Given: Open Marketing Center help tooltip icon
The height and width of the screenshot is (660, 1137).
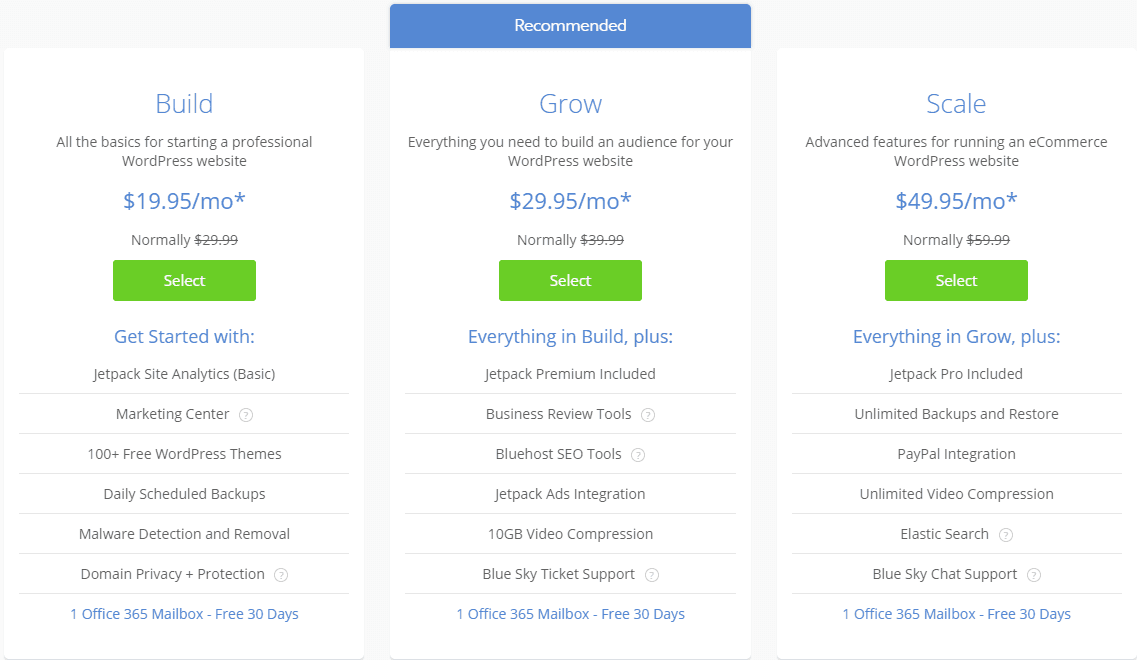Looking at the screenshot, I should tap(246, 415).
